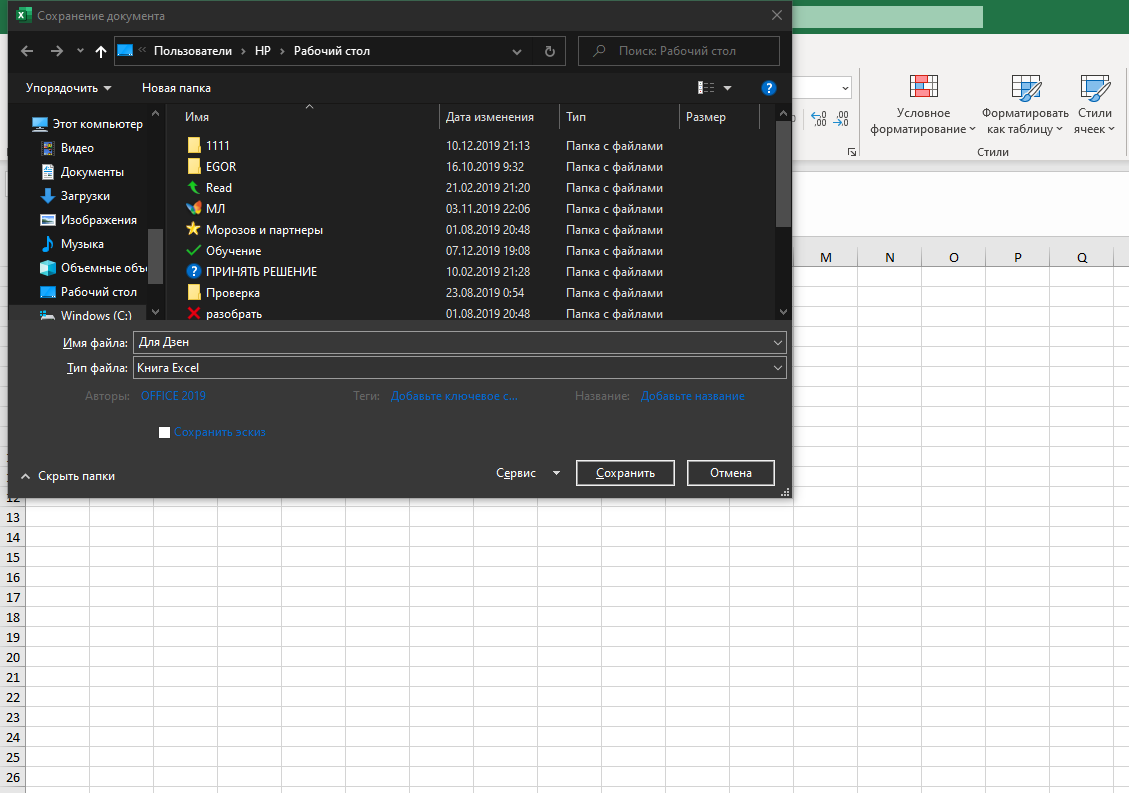Open Документы in the navigation pane
1129x793 pixels.
click(82, 172)
